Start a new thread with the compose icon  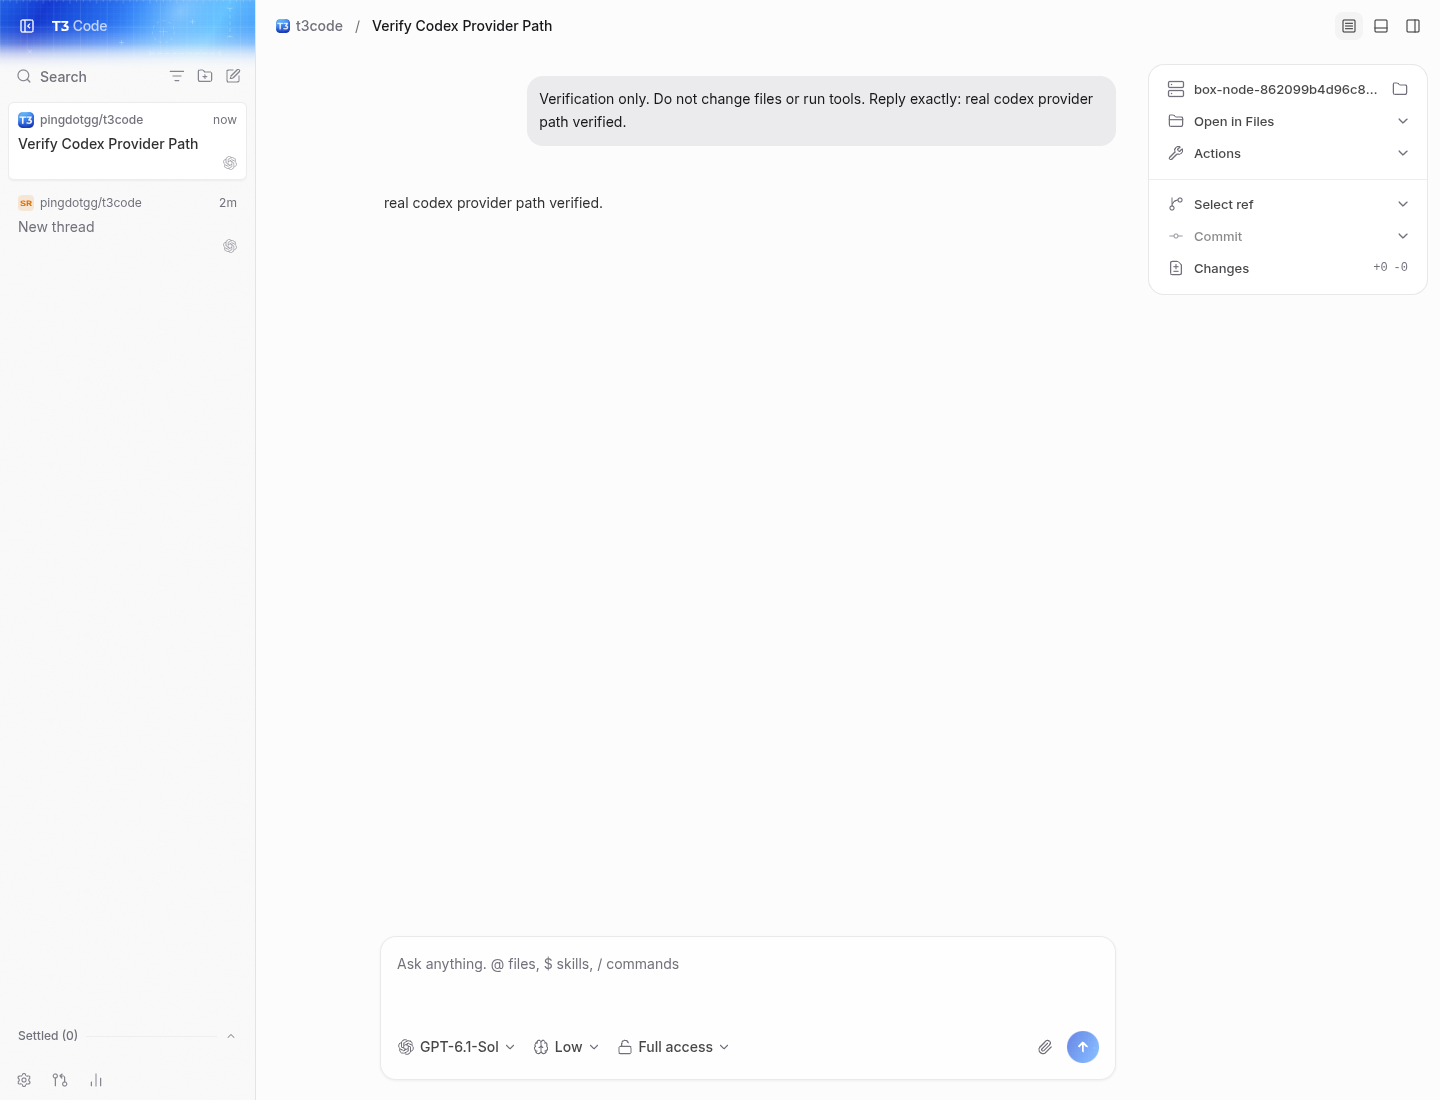pos(233,76)
